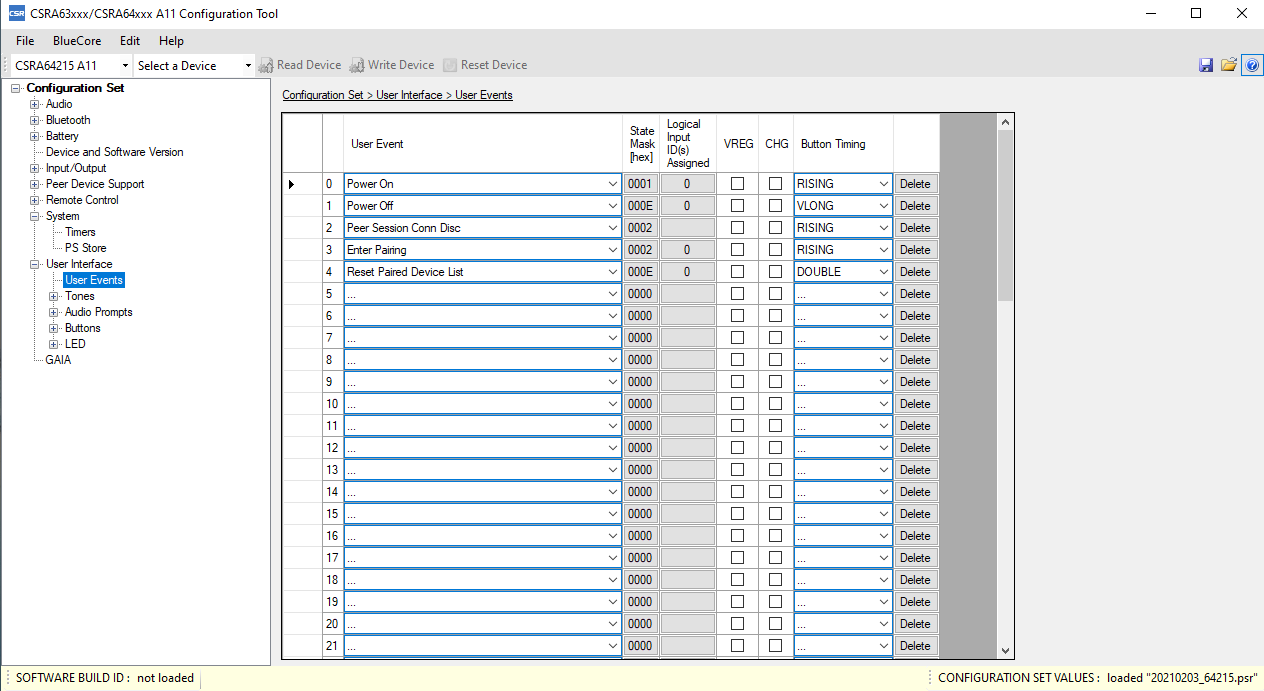Screen dimensions: 1264x691
Task: Check VREG box for Enter Pairing
Action: coord(738,250)
